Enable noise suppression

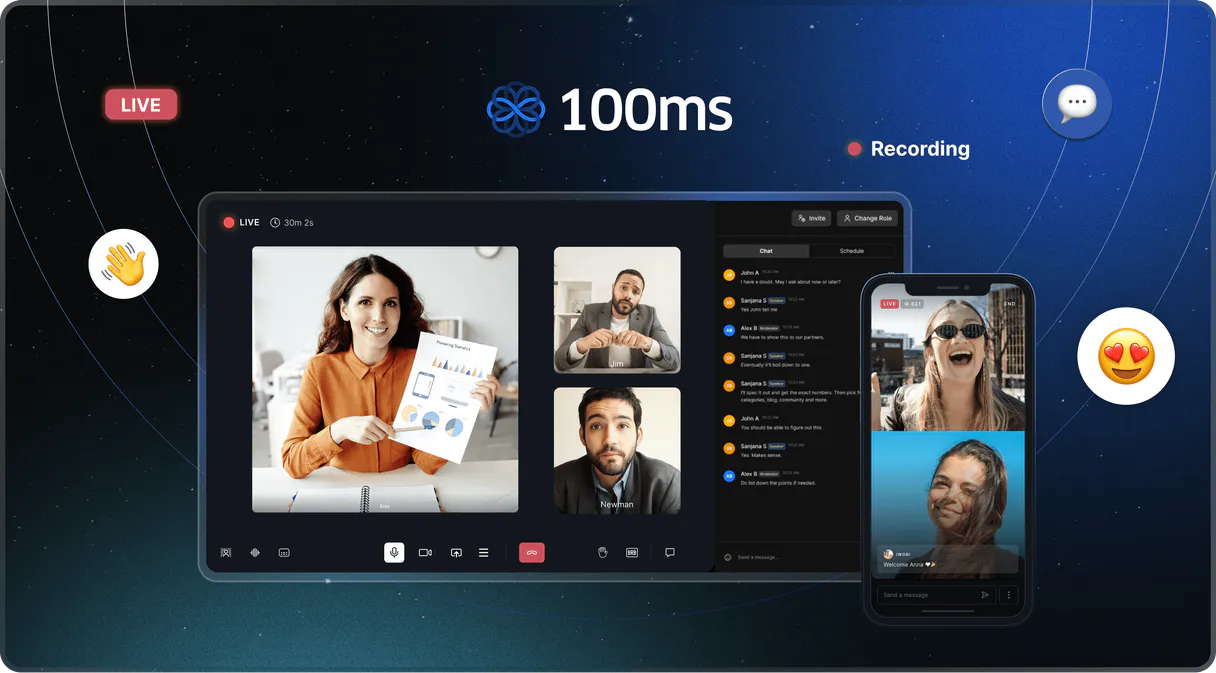tap(254, 552)
